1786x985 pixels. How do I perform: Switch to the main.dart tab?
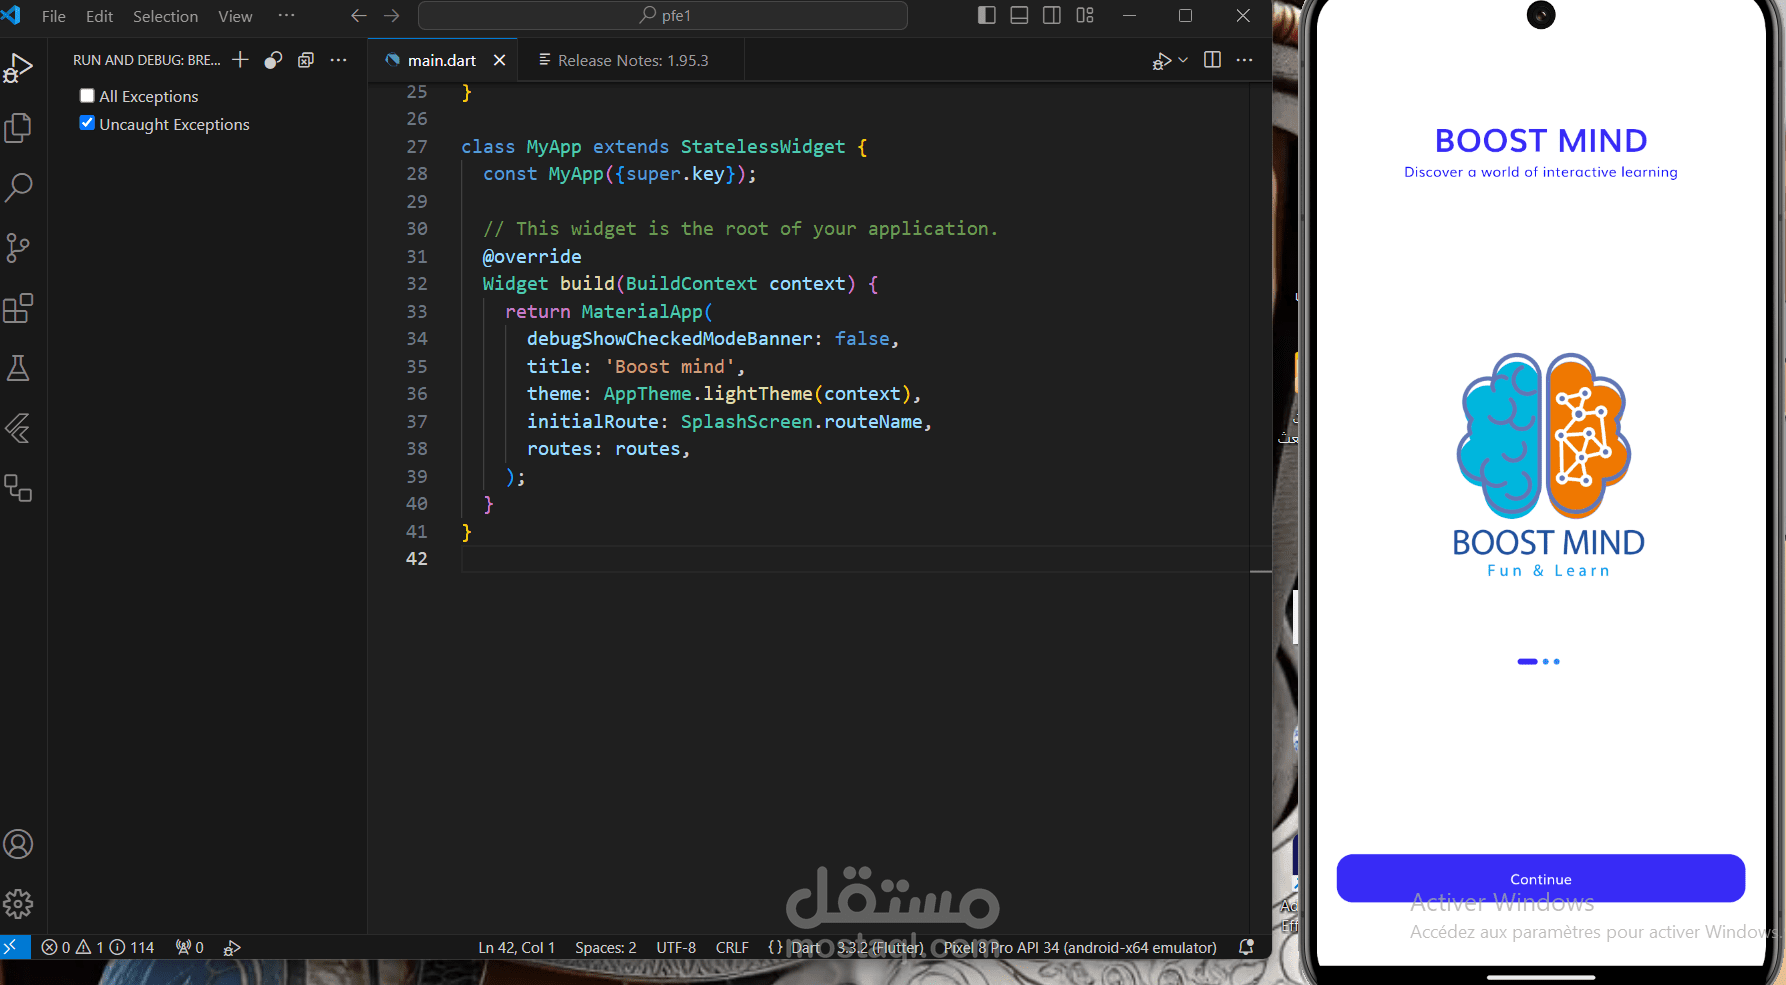pos(441,60)
